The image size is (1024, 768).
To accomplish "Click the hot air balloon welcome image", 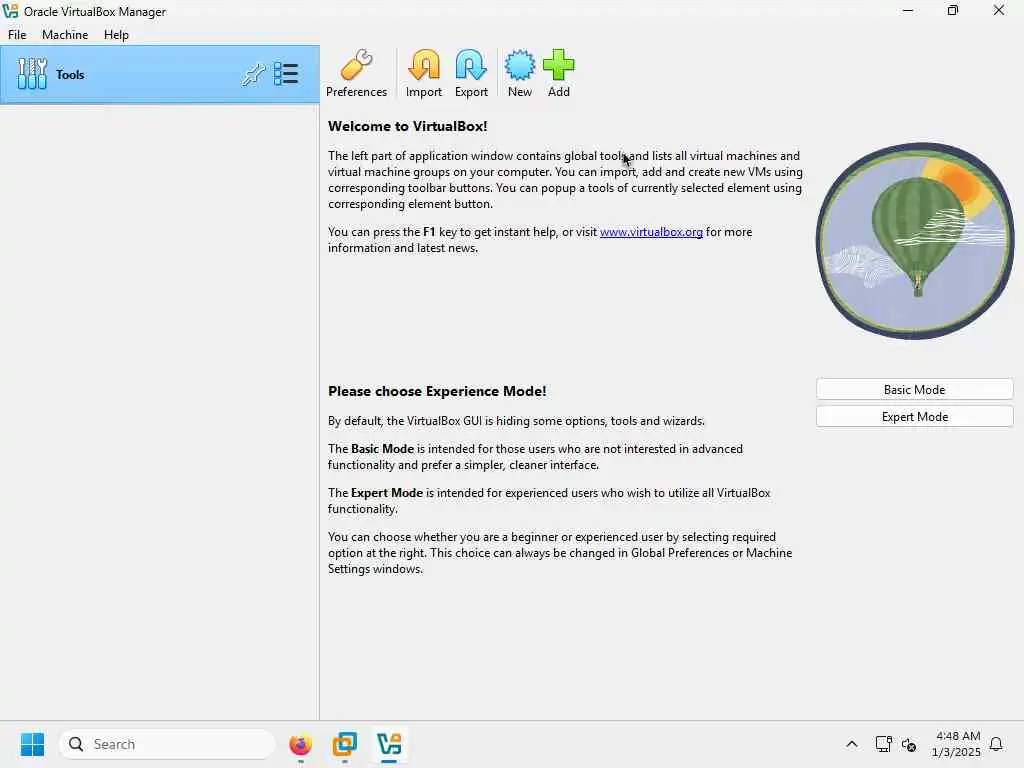I will coord(914,240).
